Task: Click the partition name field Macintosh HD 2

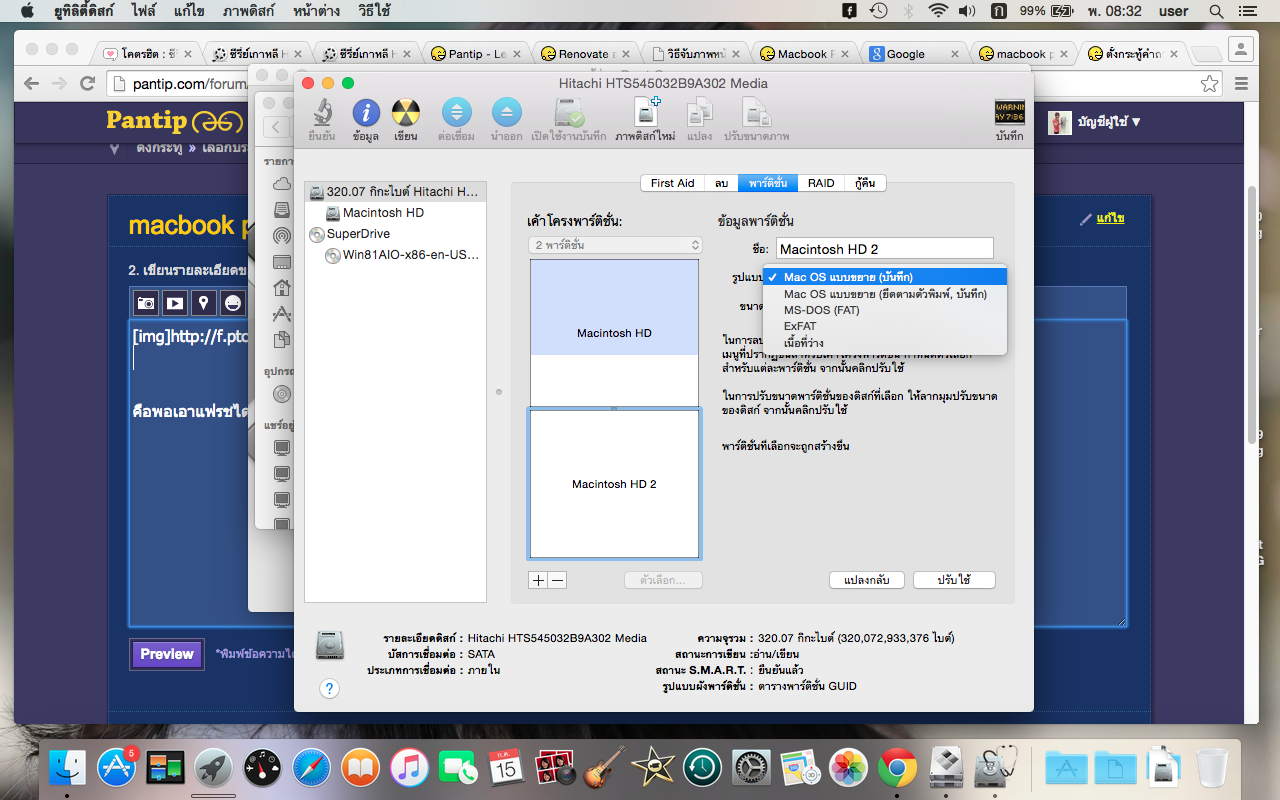Action: [x=885, y=249]
